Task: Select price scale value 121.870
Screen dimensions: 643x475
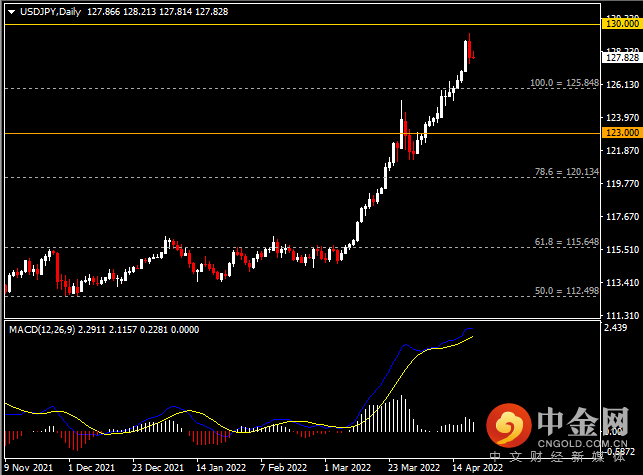Action: pyautogui.click(x=622, y=151)
